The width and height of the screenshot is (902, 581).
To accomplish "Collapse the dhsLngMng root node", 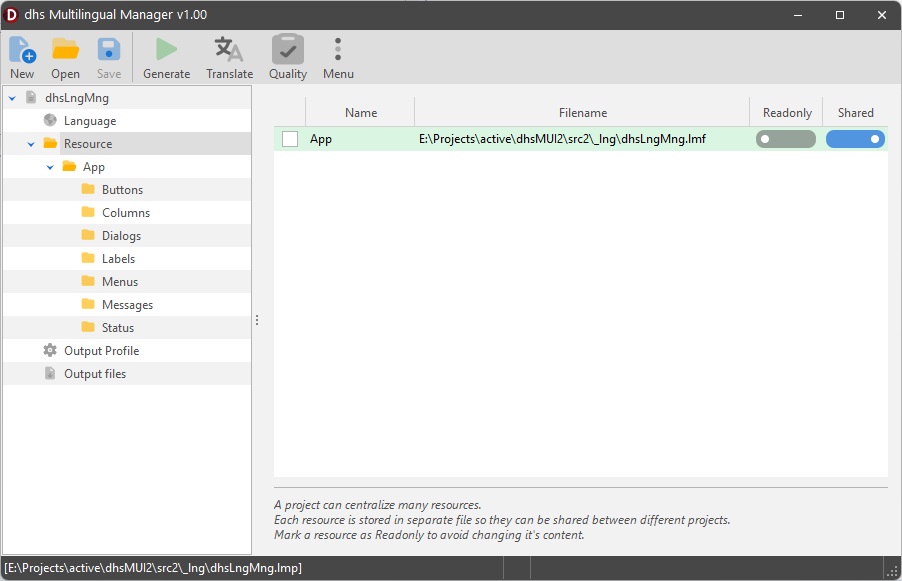I will pos(12,98).
